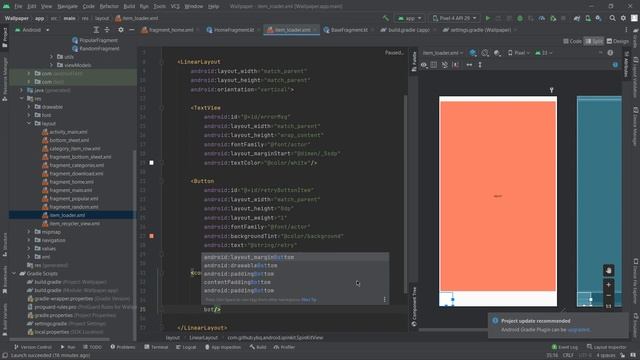
Task: Click Sync Project with Gradle Files icon
Action: pos(577,18)
